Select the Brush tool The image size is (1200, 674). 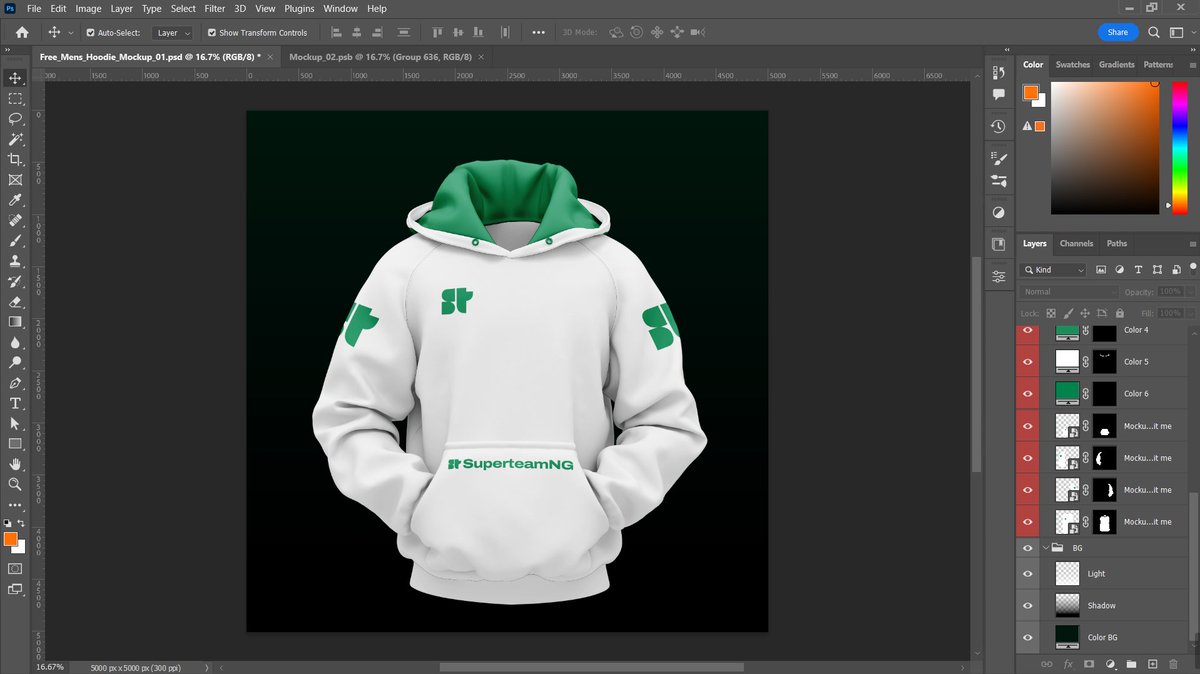(15, 241)
